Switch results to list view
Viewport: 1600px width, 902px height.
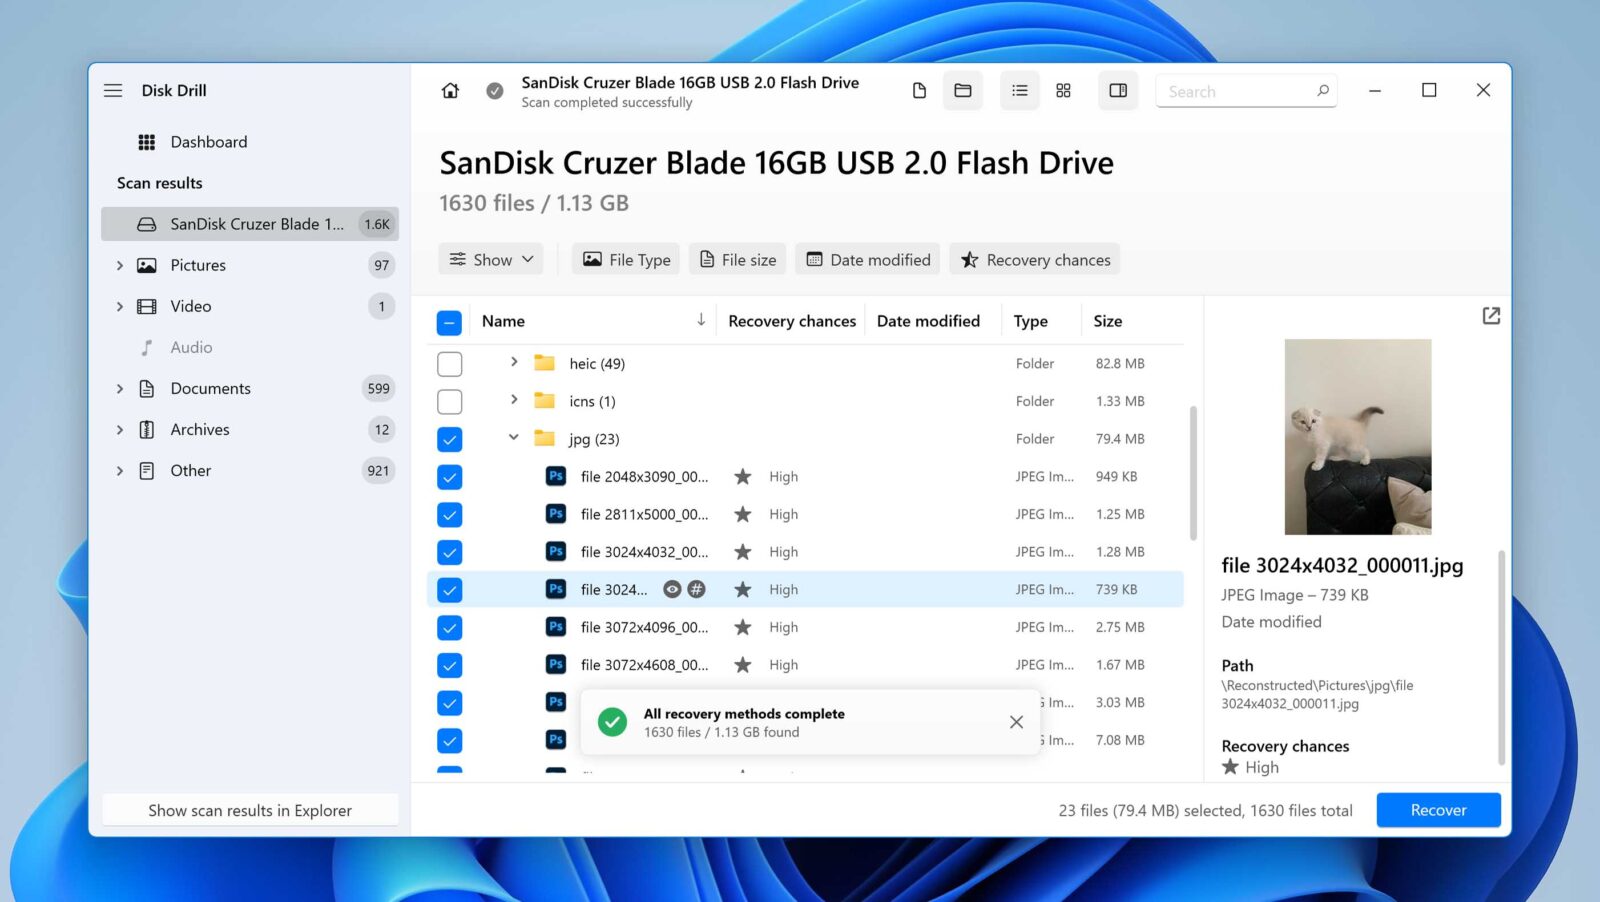pyautogui.click(x=1019, y=90)
